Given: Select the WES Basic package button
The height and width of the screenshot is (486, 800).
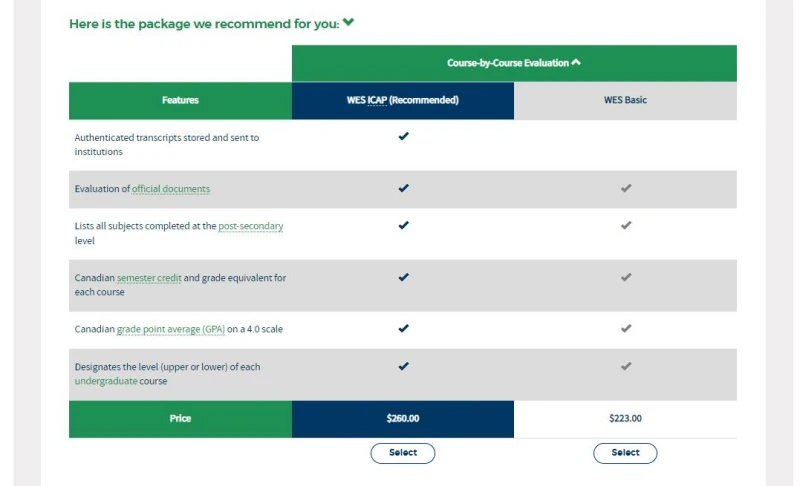Looking at the screenshot, I should coord(625,453).
